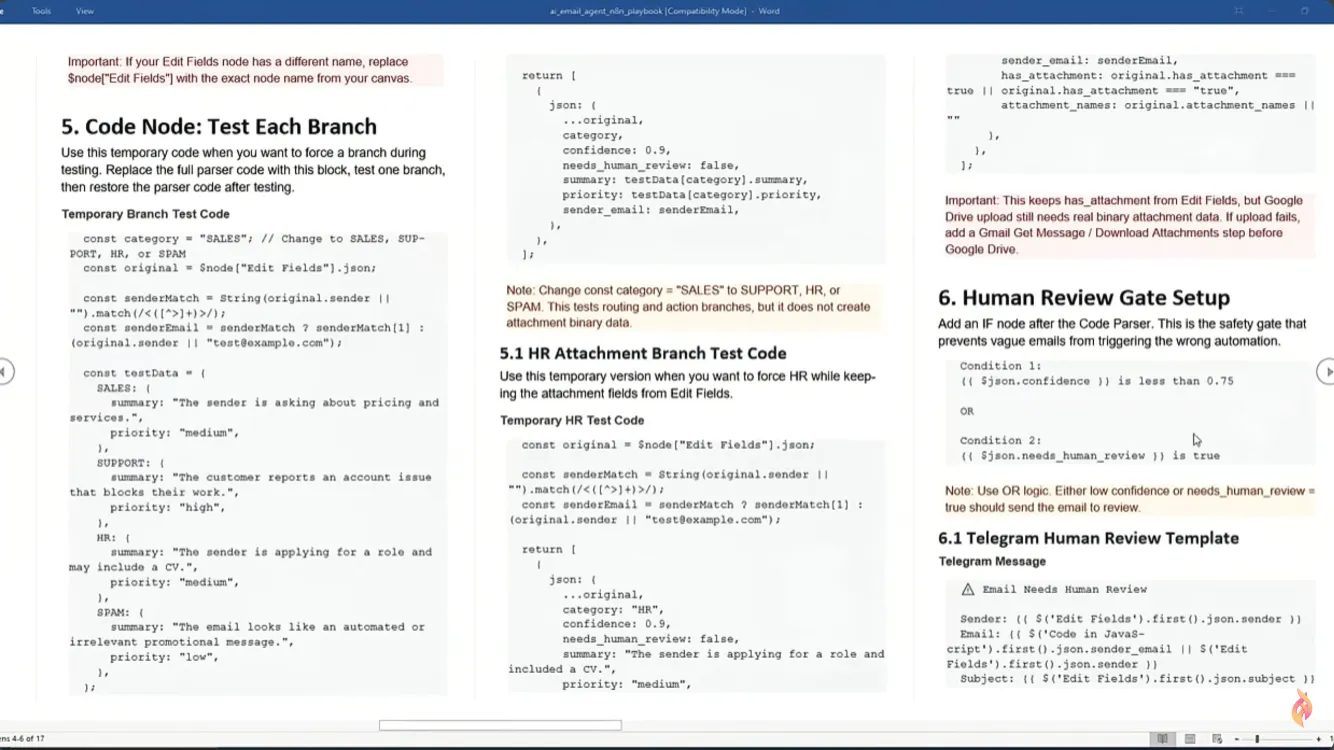1334x750 pixels.
Task: Click 'SUPPORT: {' line in test data code
Action: pyautogui.click(x=131, y=463)
